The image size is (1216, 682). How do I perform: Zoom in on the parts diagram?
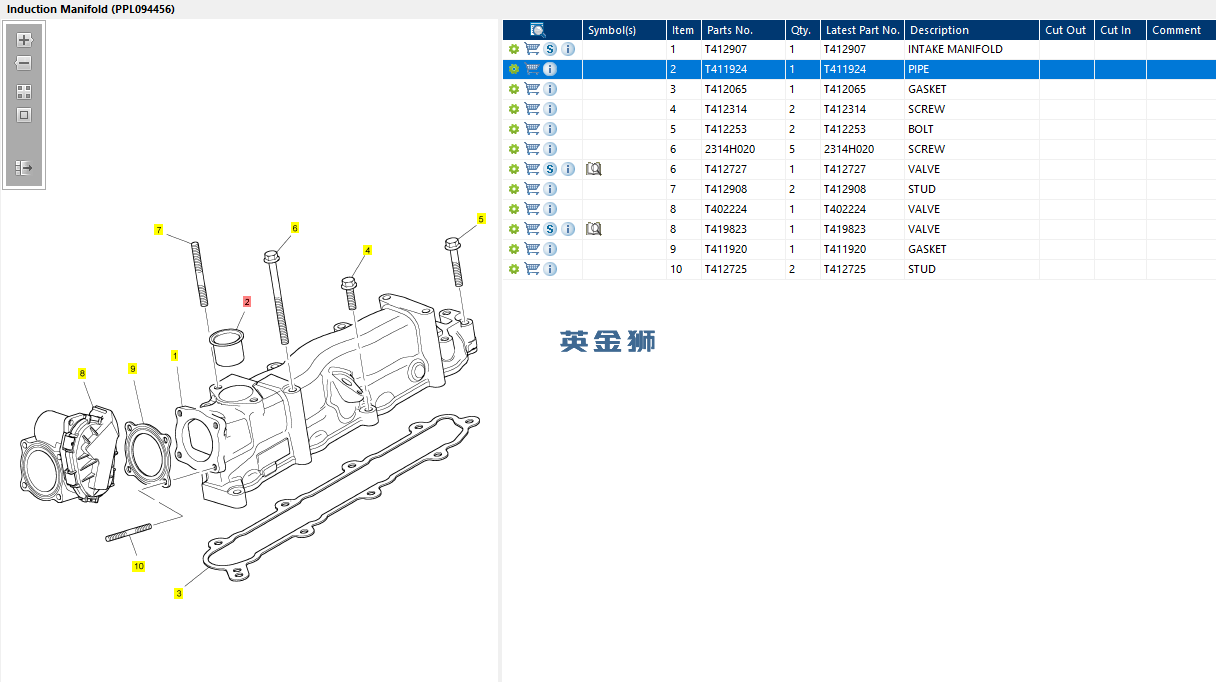coord(24,41)
